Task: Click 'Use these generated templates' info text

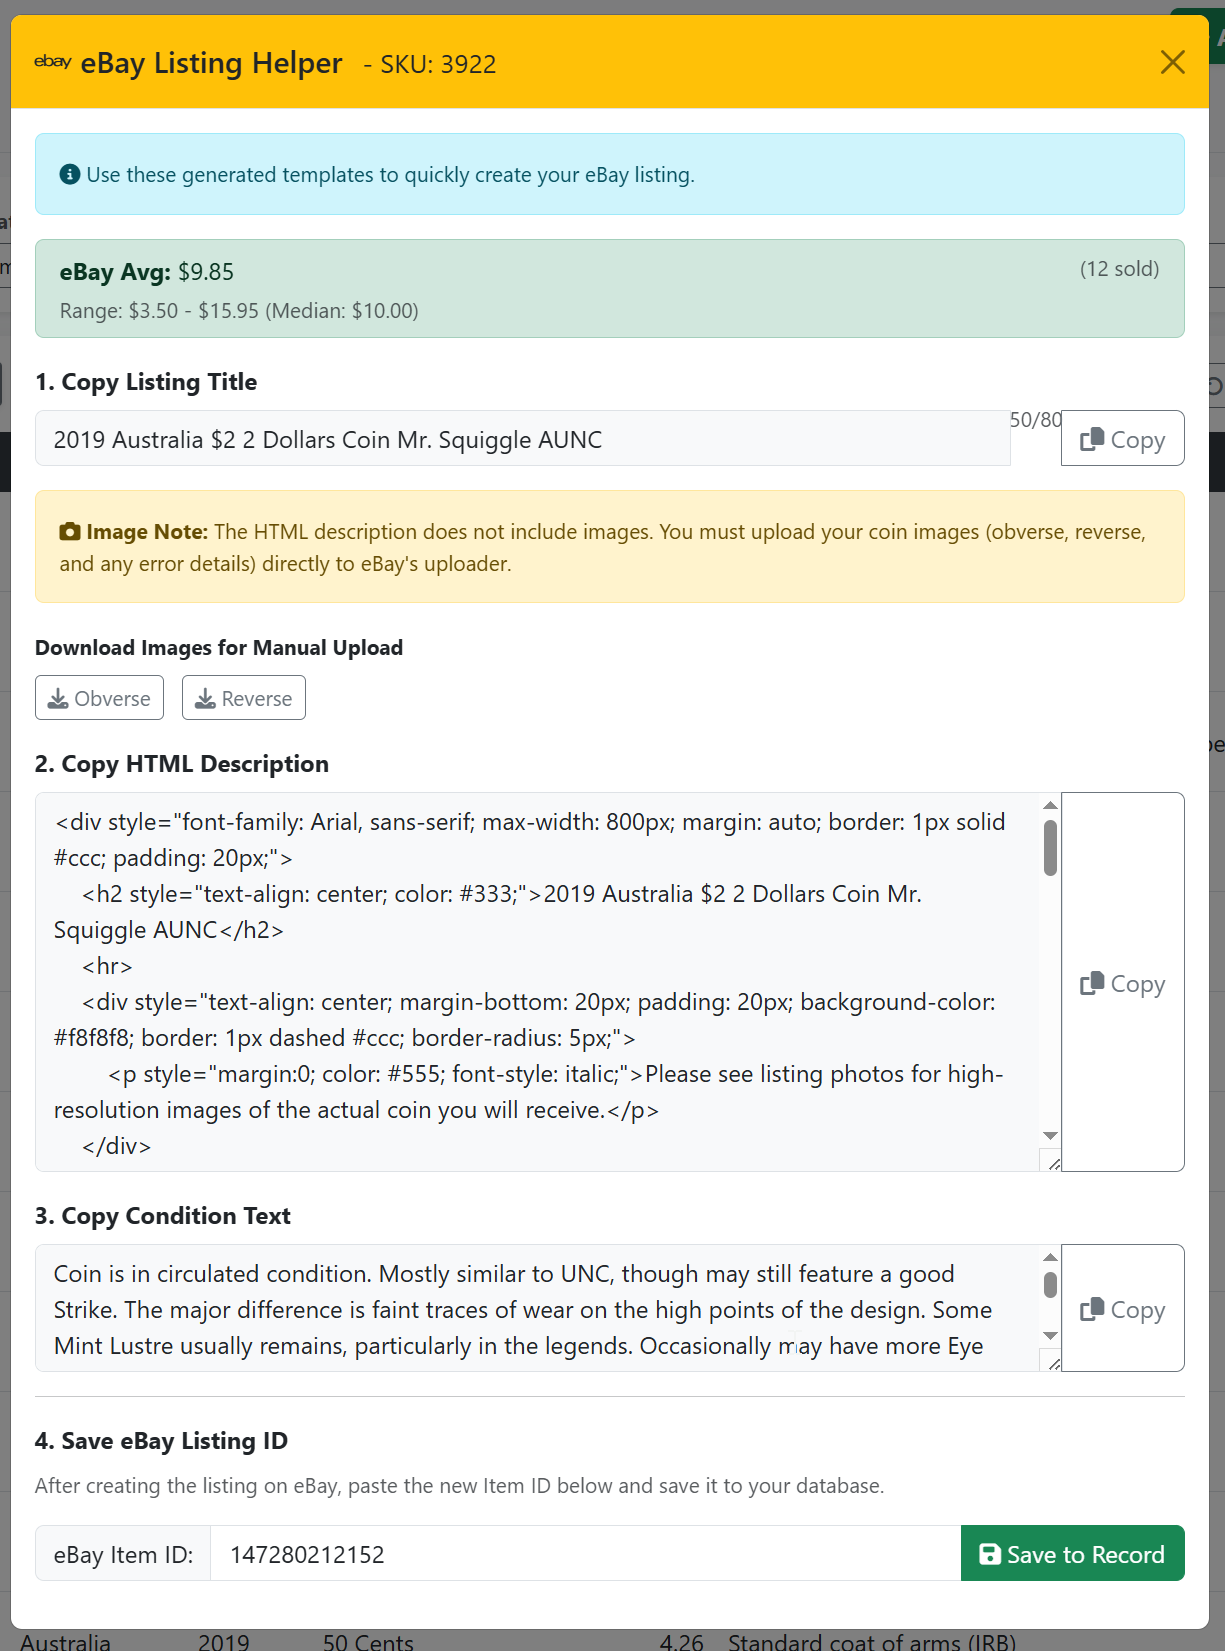Action: click(390, 175)
